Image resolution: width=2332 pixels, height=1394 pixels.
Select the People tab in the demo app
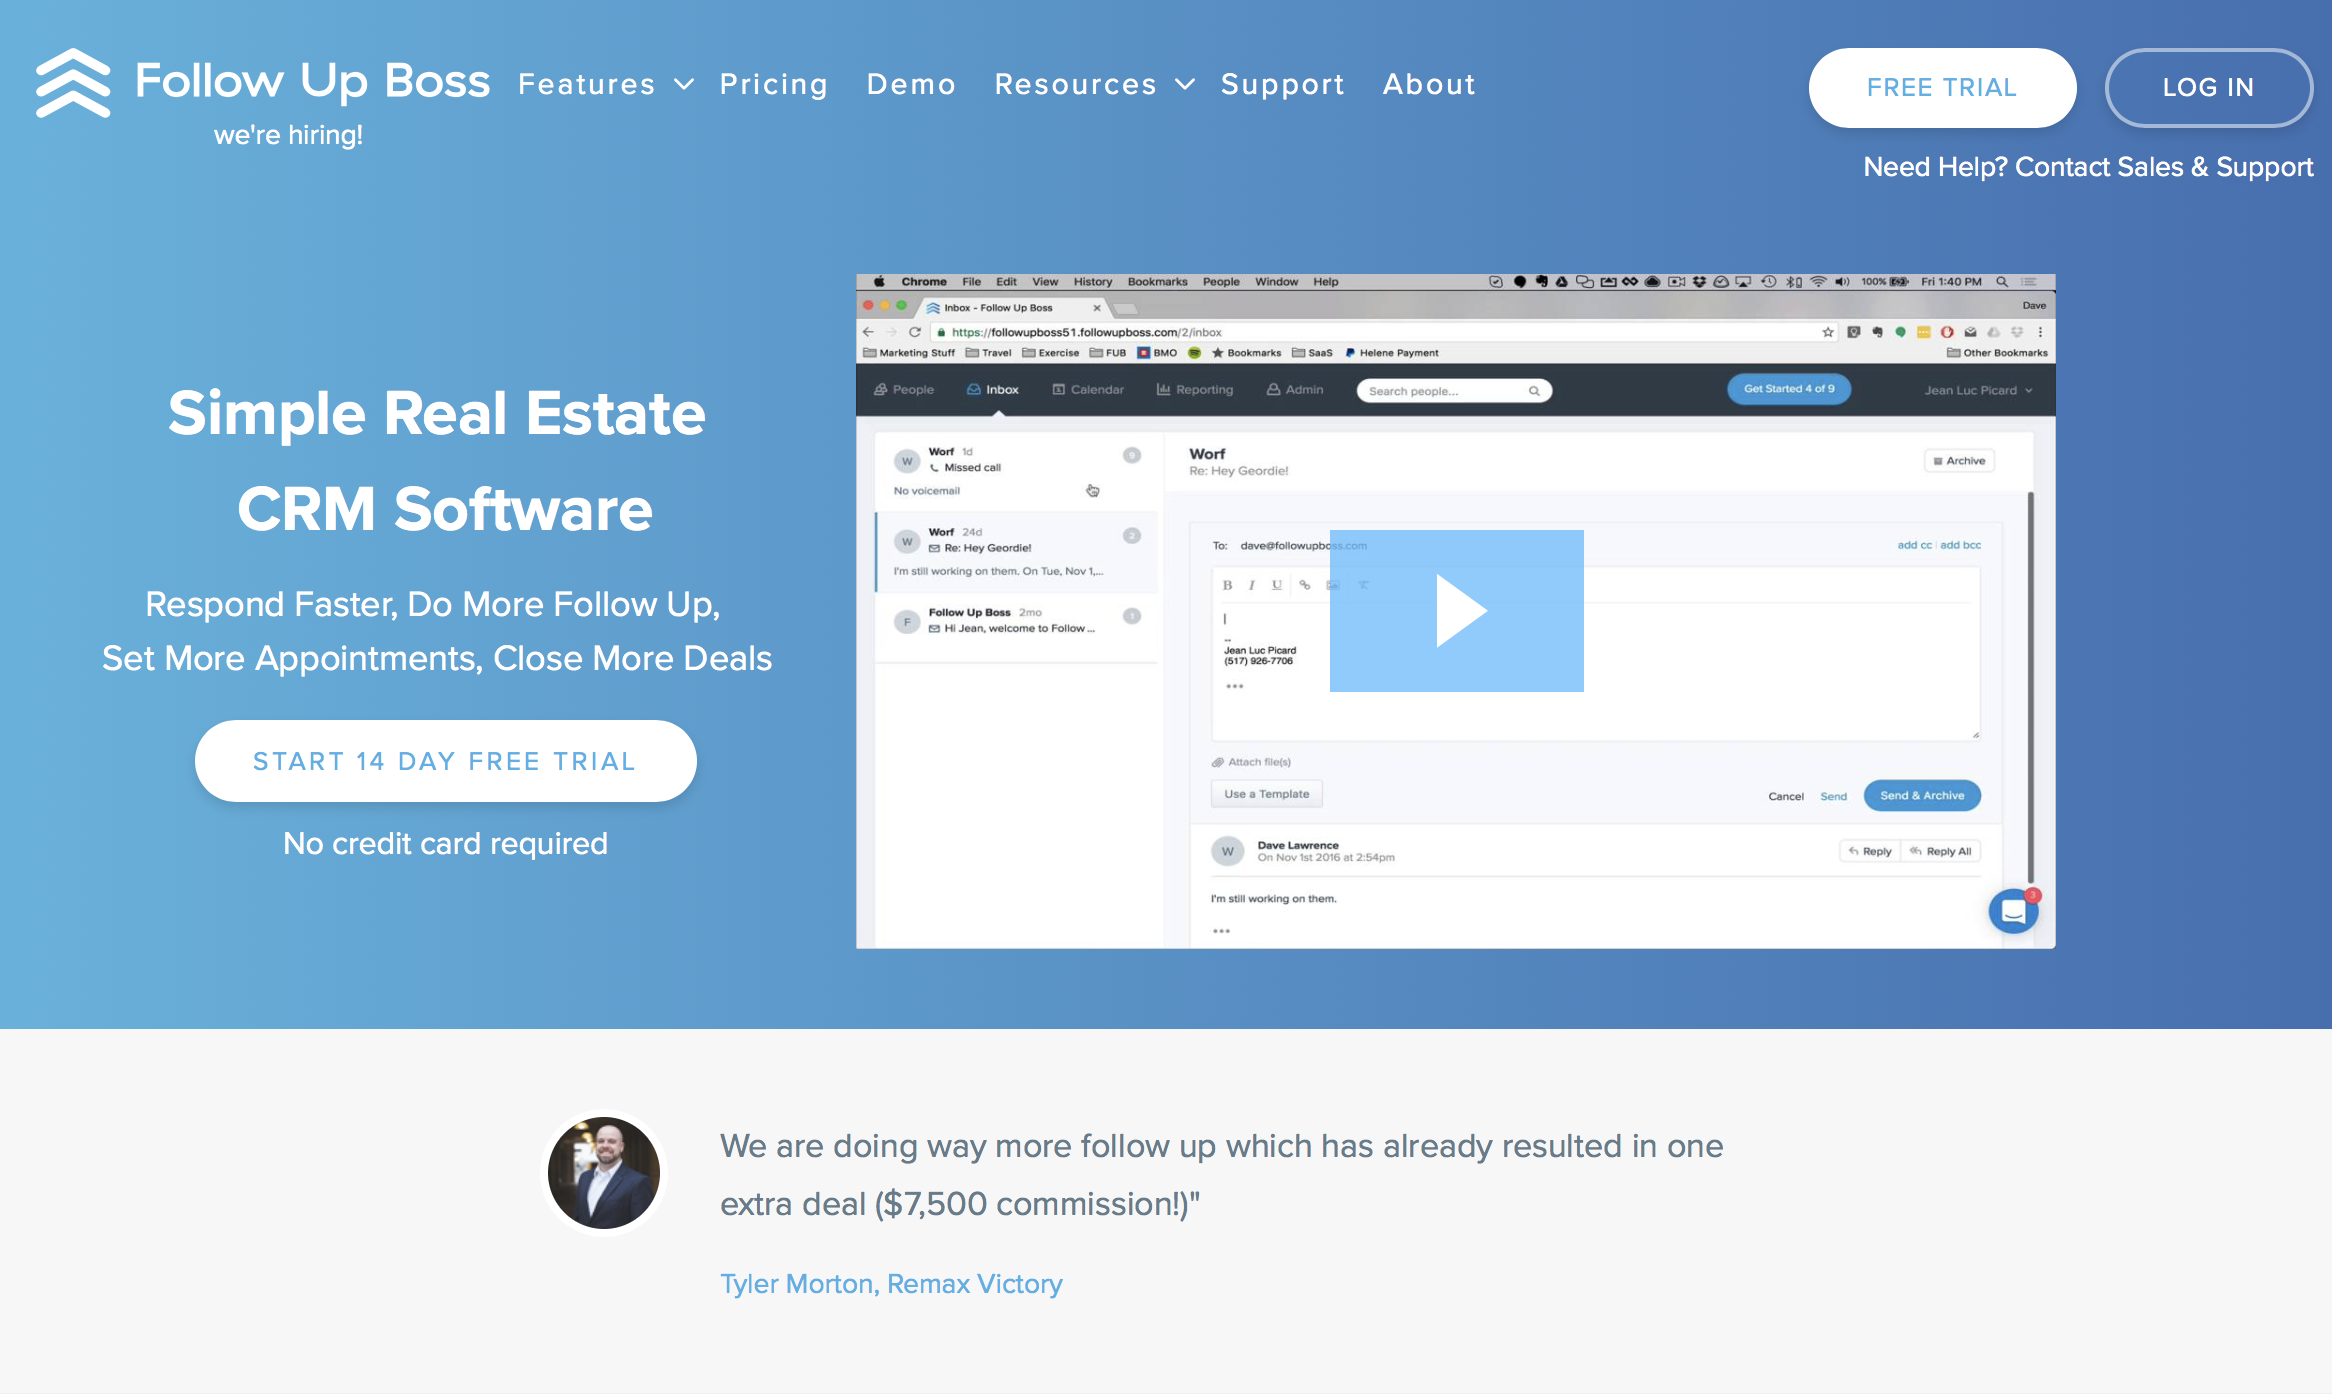point(904,390)
